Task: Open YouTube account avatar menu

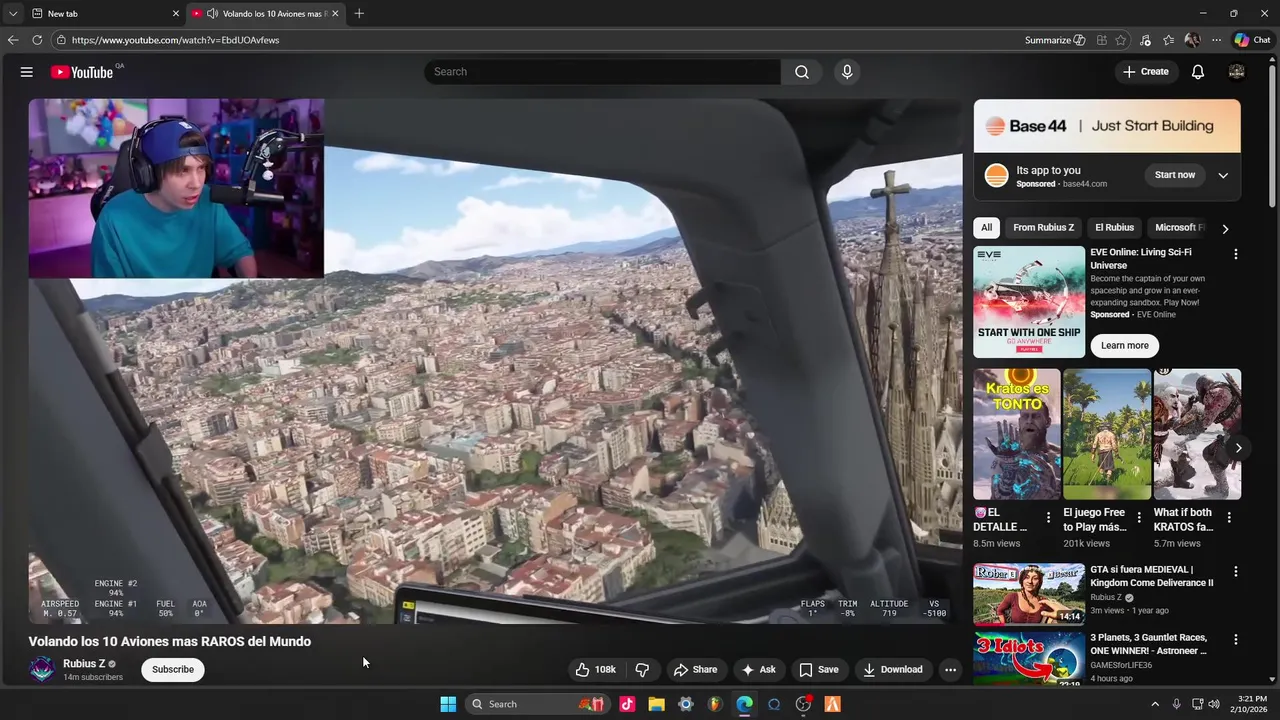Action: point(1236,72)
